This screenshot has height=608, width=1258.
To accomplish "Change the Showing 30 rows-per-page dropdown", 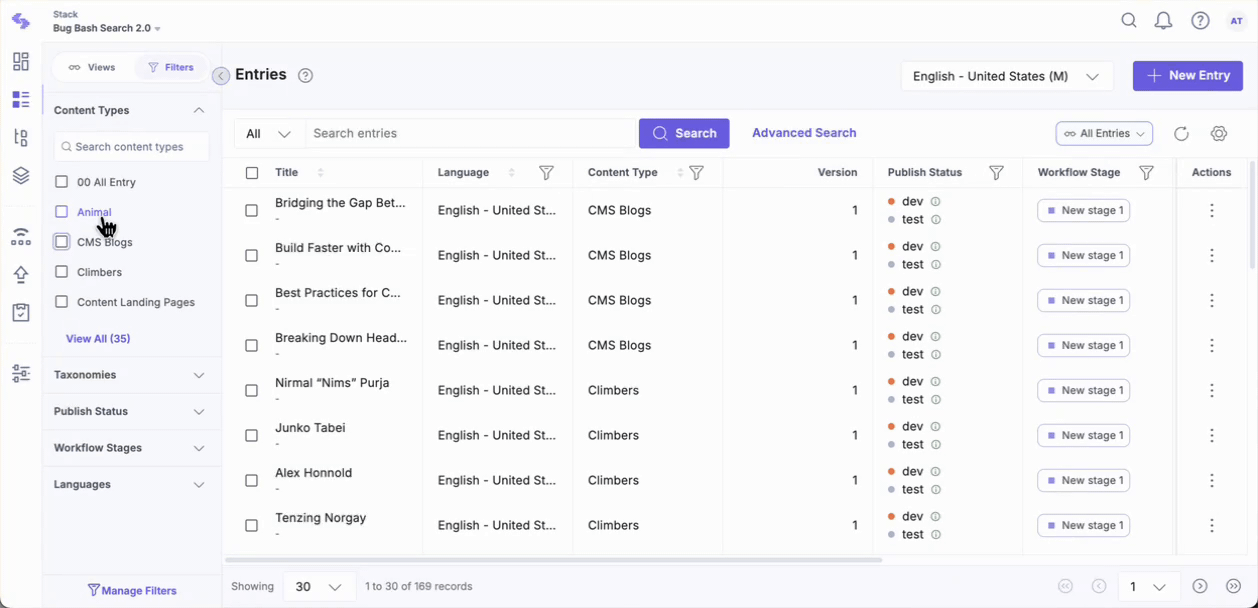I will pos(318,587).
